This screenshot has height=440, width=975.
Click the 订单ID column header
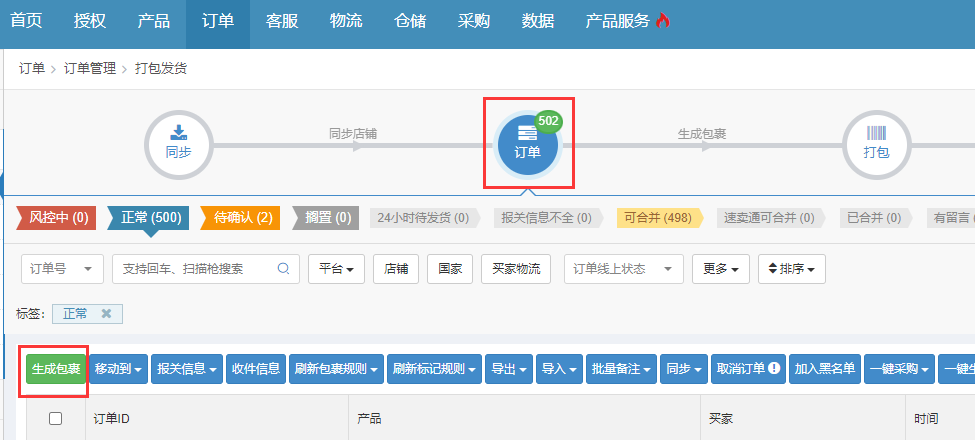click(111, 419)
